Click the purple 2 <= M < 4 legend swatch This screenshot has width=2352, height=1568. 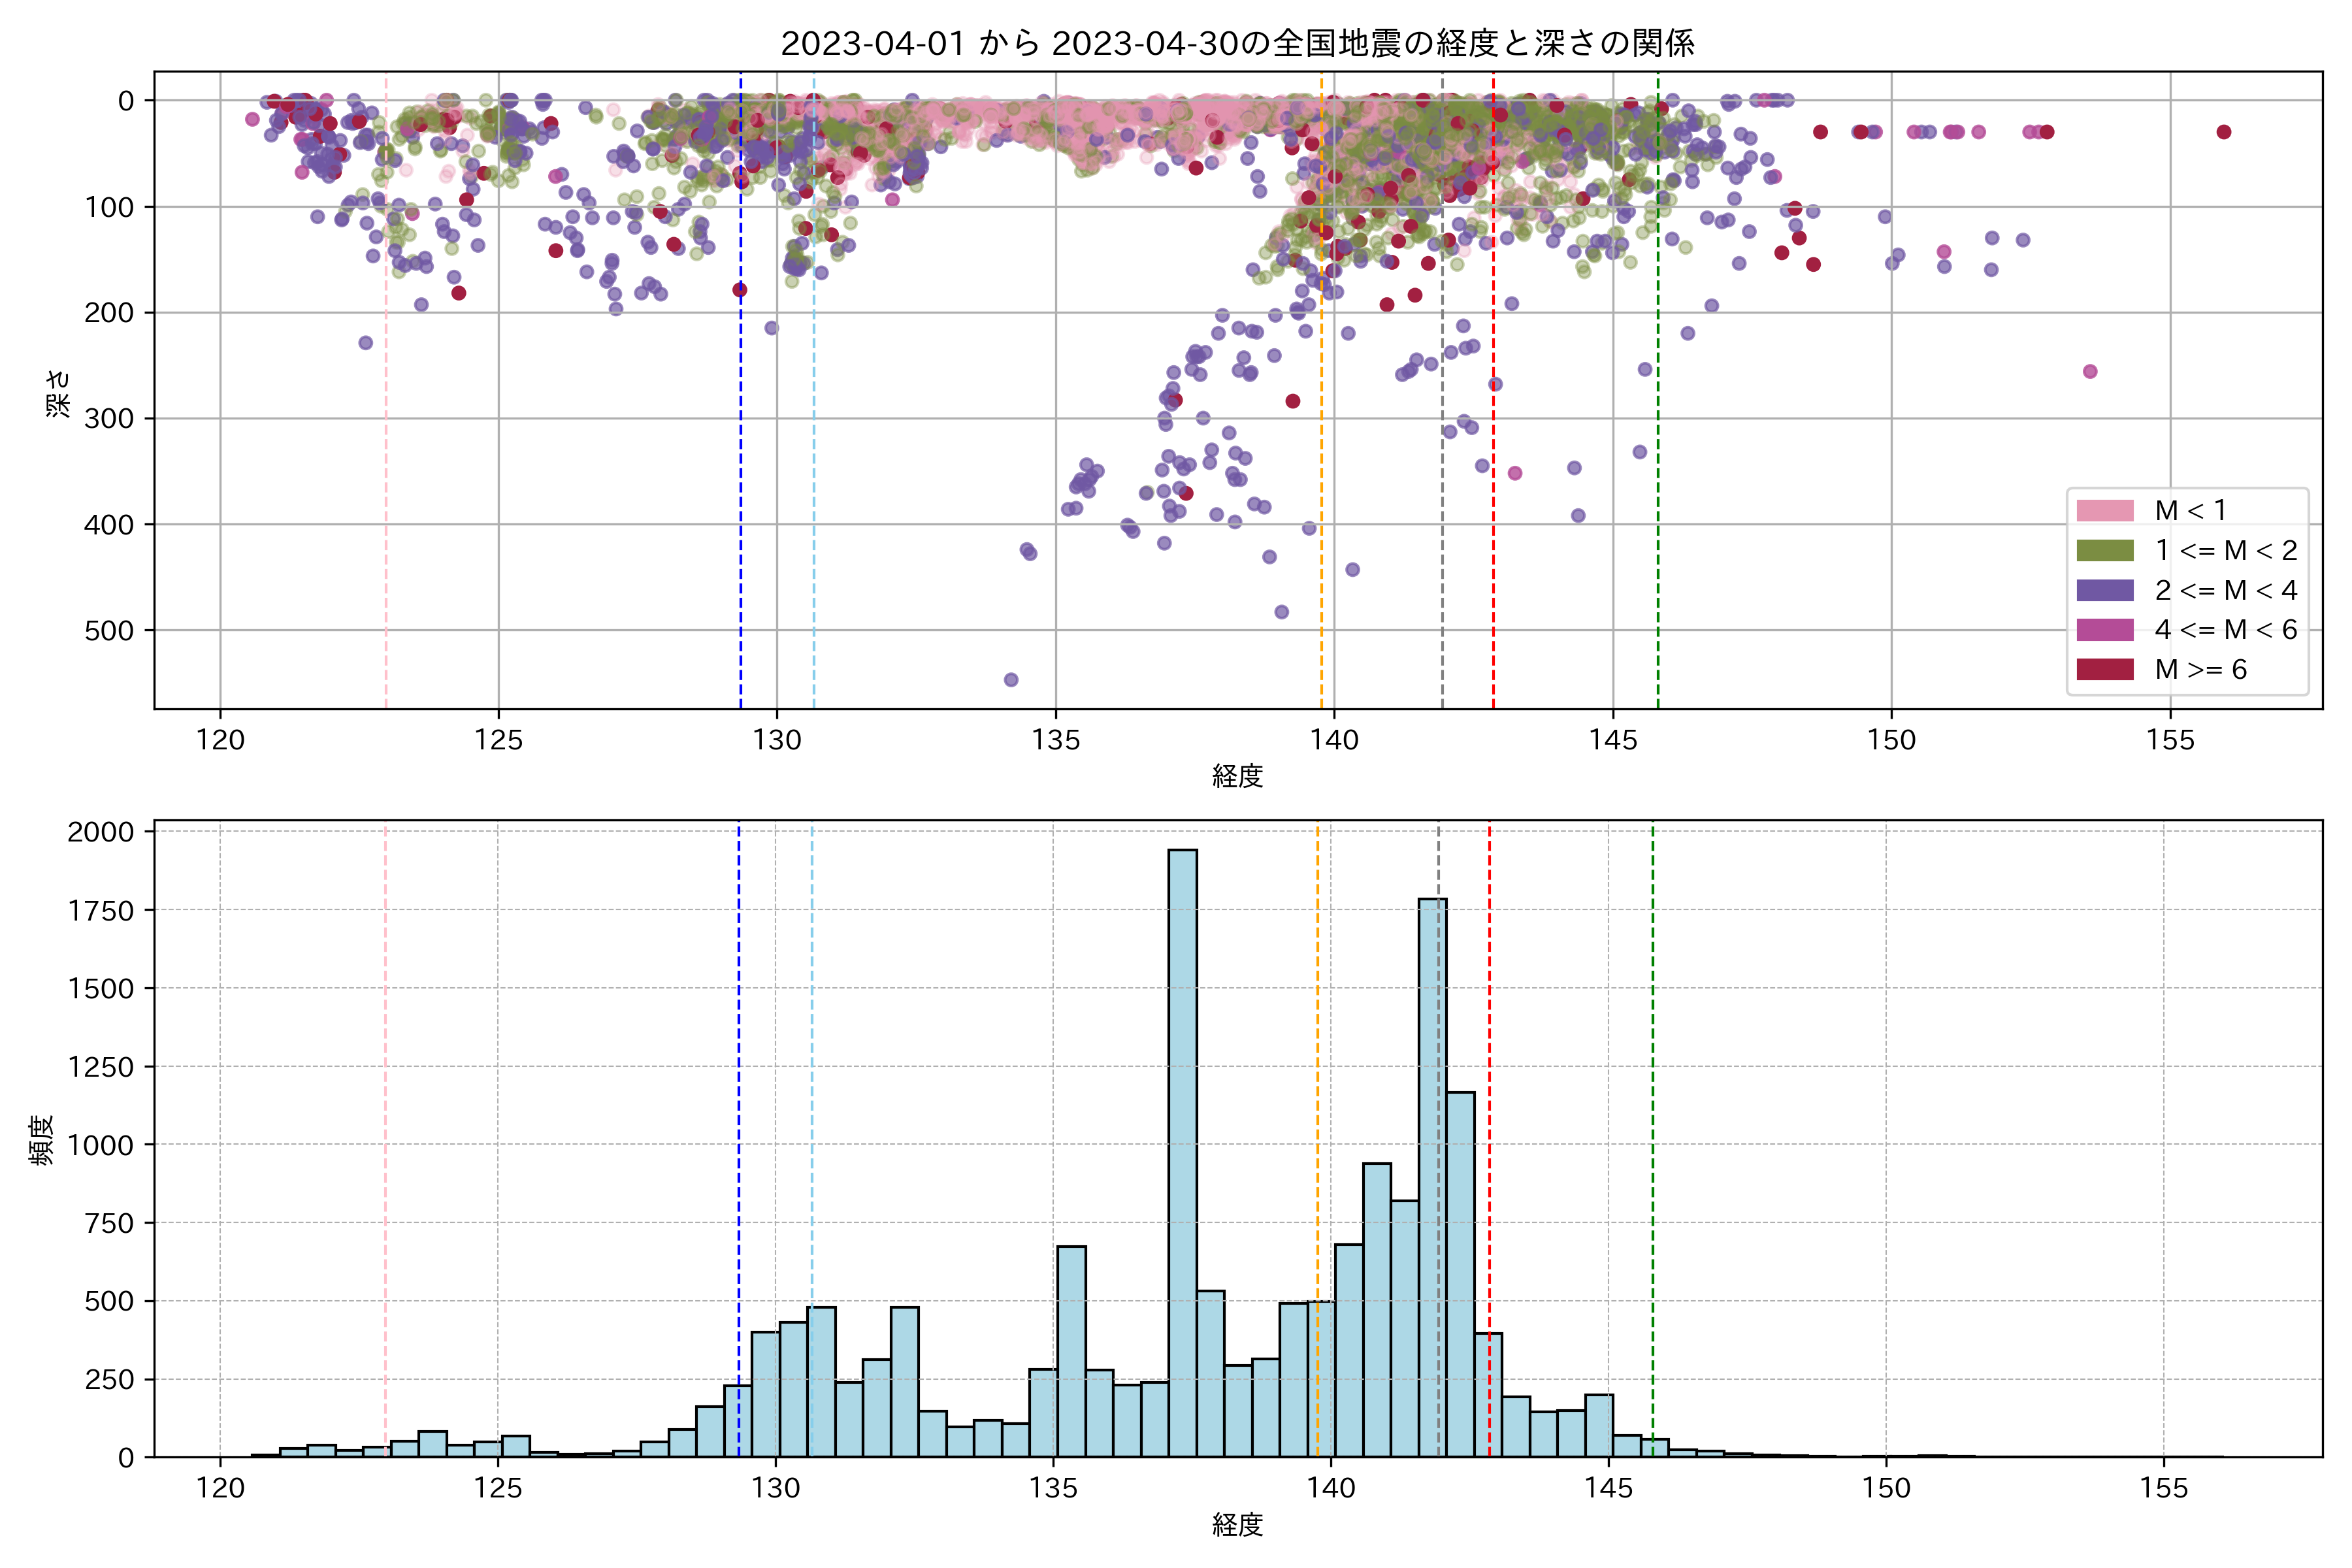tap(2104, 590)
